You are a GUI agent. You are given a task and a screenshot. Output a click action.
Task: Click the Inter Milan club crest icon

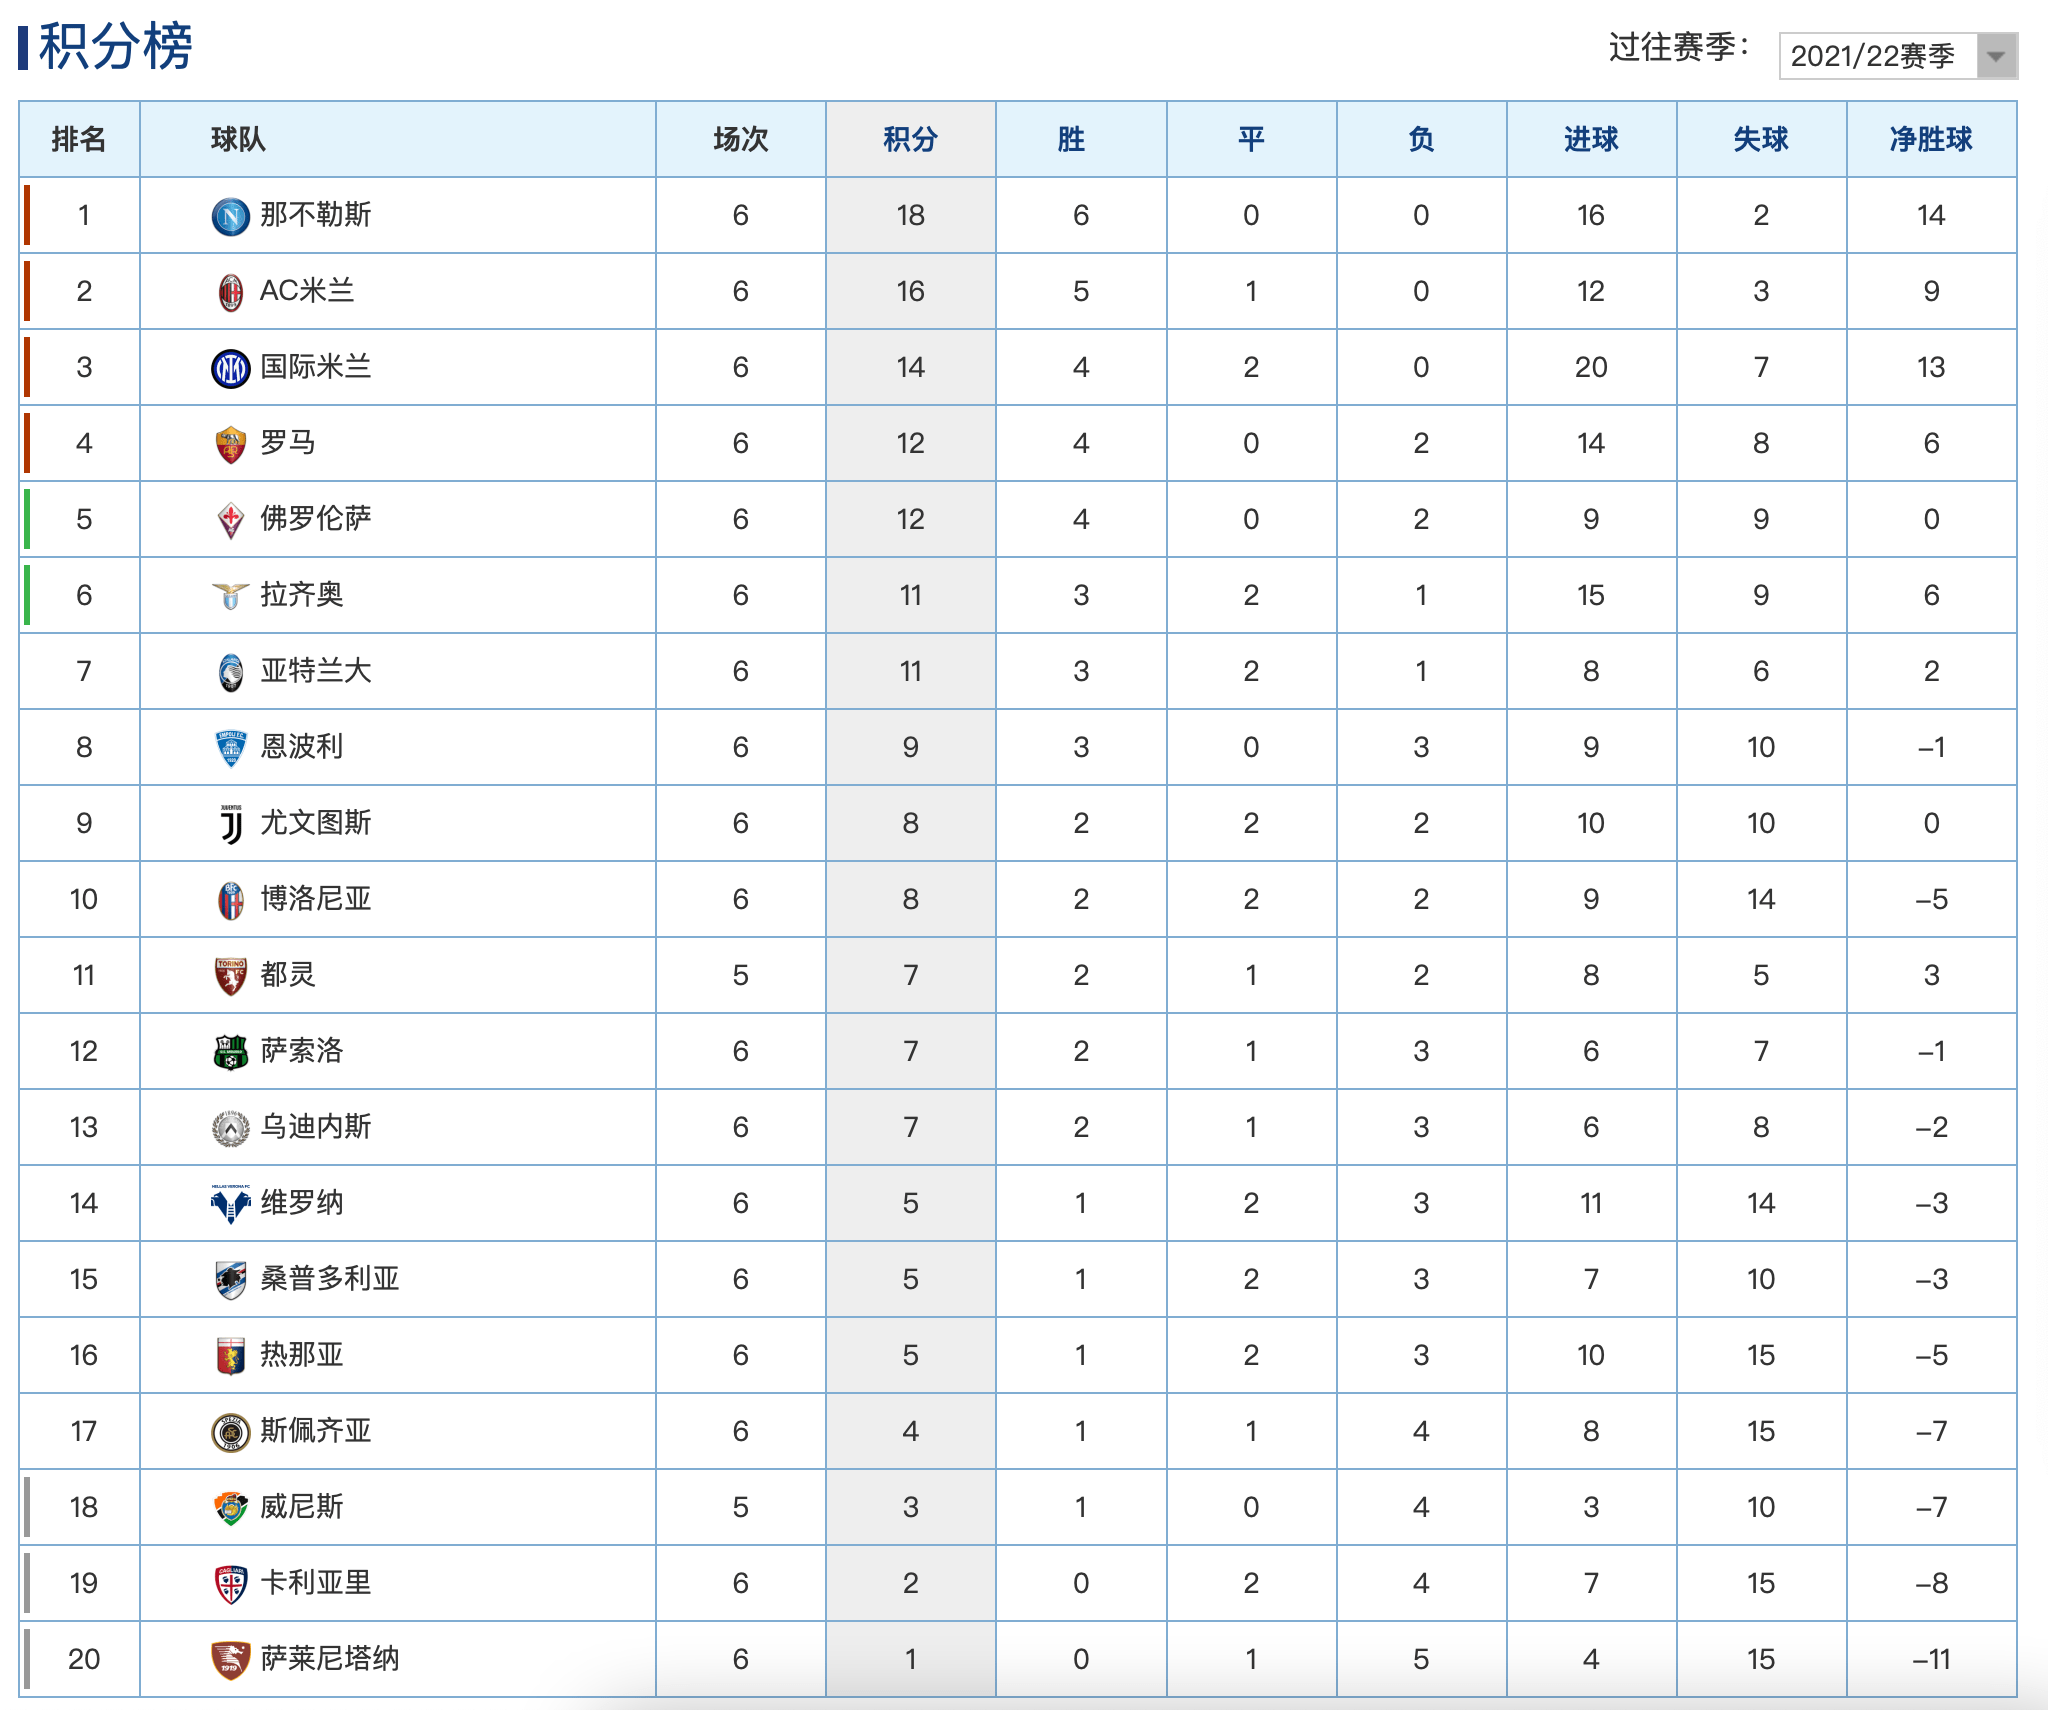pos(231,368)
